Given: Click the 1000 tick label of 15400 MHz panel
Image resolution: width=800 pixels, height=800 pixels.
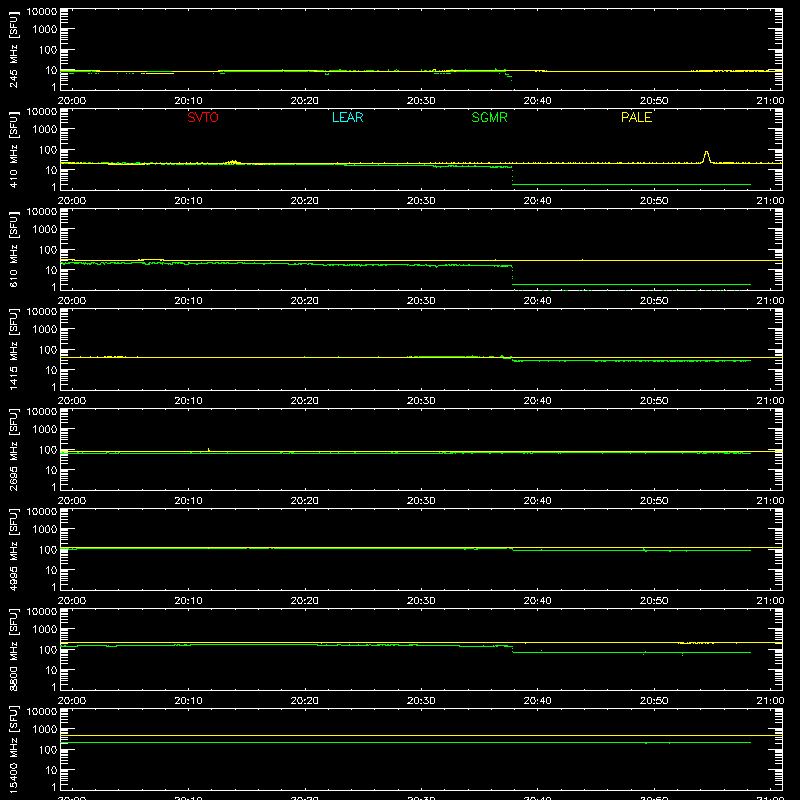Looking at the screenshot, I should coord(45,730).
